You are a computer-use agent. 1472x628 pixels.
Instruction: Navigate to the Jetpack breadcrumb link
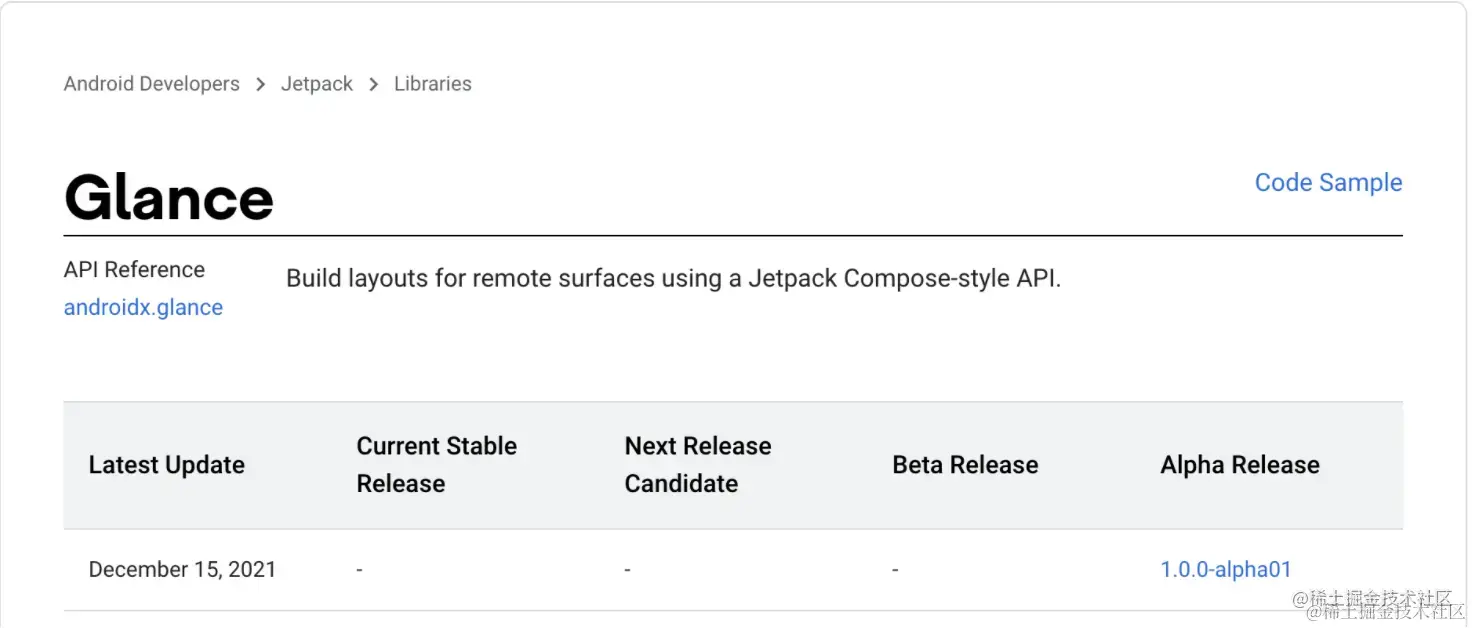coord(316,84)
